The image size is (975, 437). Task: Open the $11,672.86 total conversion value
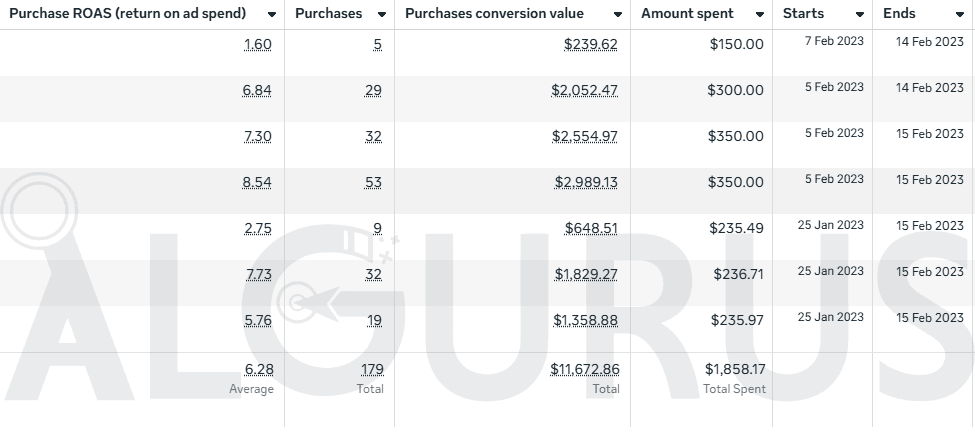(585, 369)
